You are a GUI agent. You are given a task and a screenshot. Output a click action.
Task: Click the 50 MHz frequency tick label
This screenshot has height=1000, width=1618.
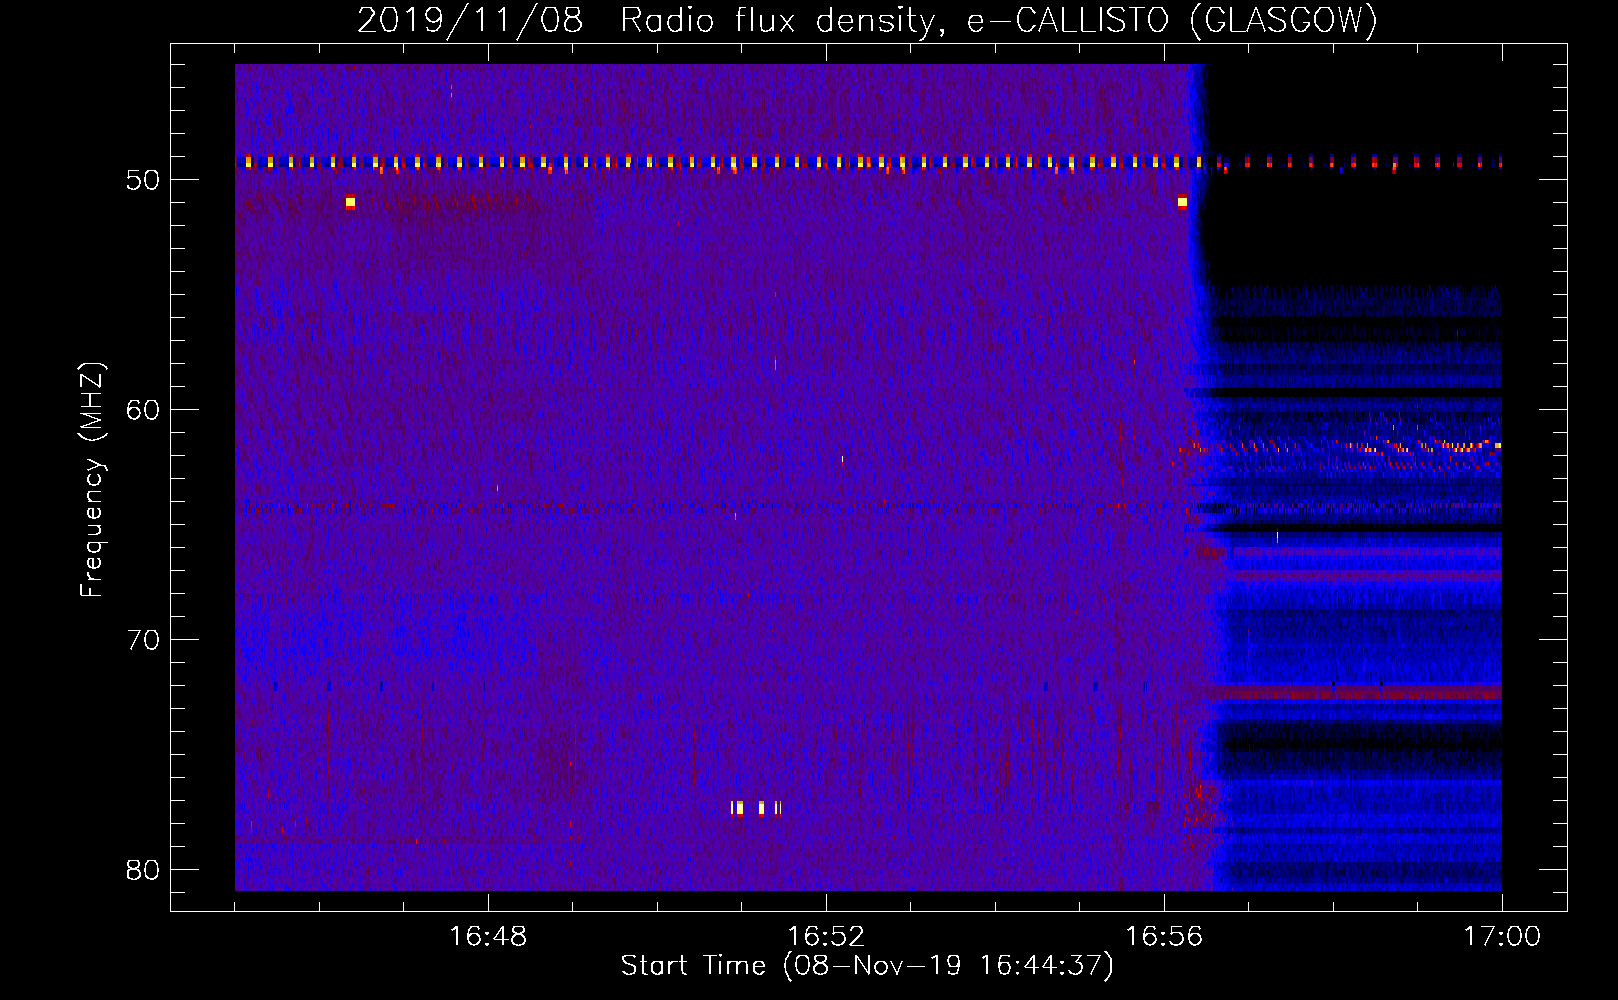[x=144, y=180]
